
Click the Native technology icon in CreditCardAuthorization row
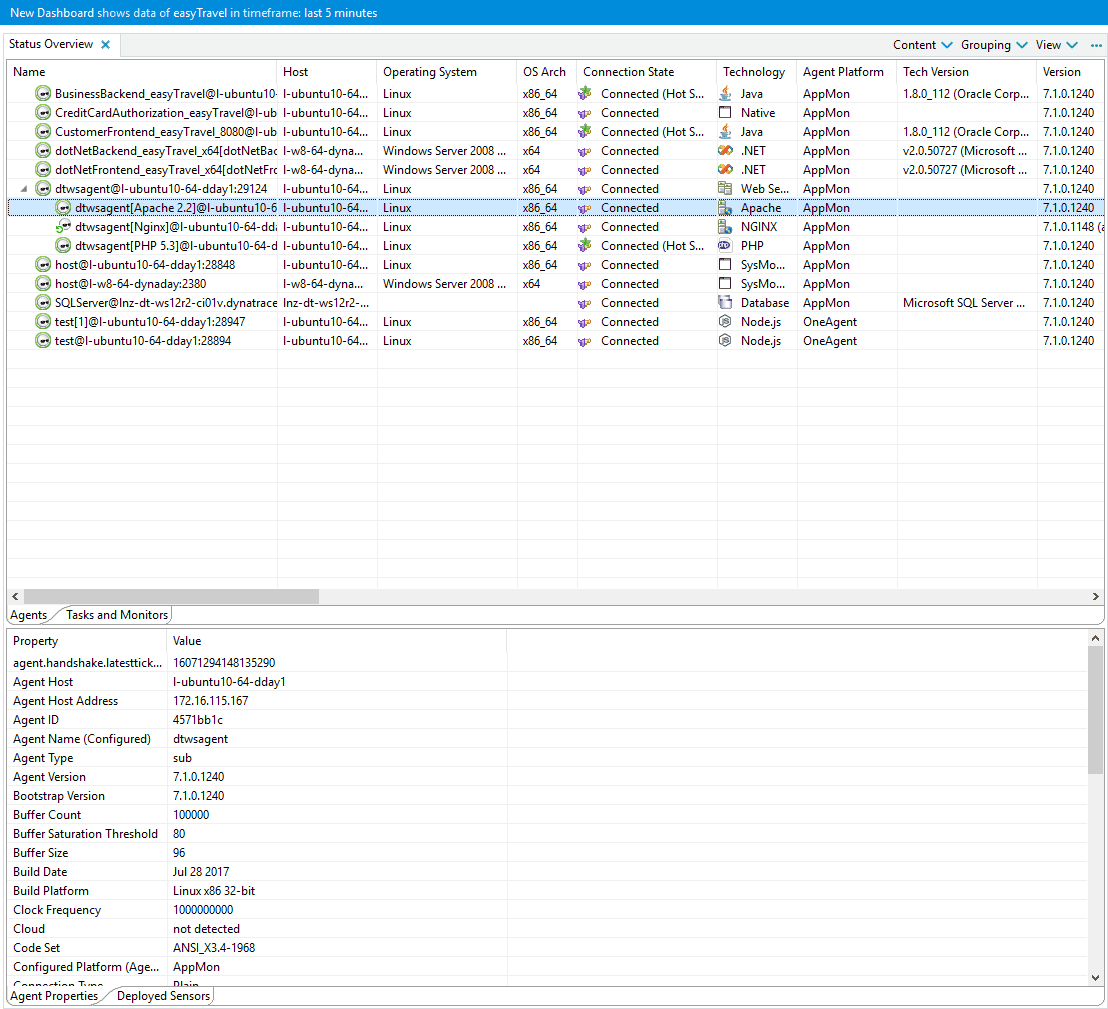click(x=725, y=112)
